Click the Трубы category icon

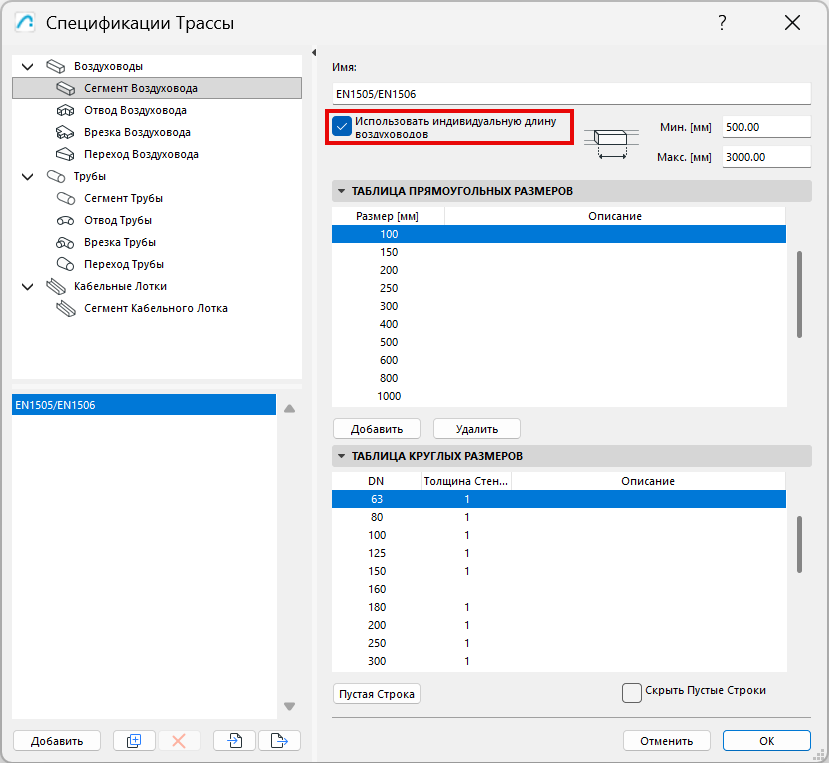(x=56, y=177)
